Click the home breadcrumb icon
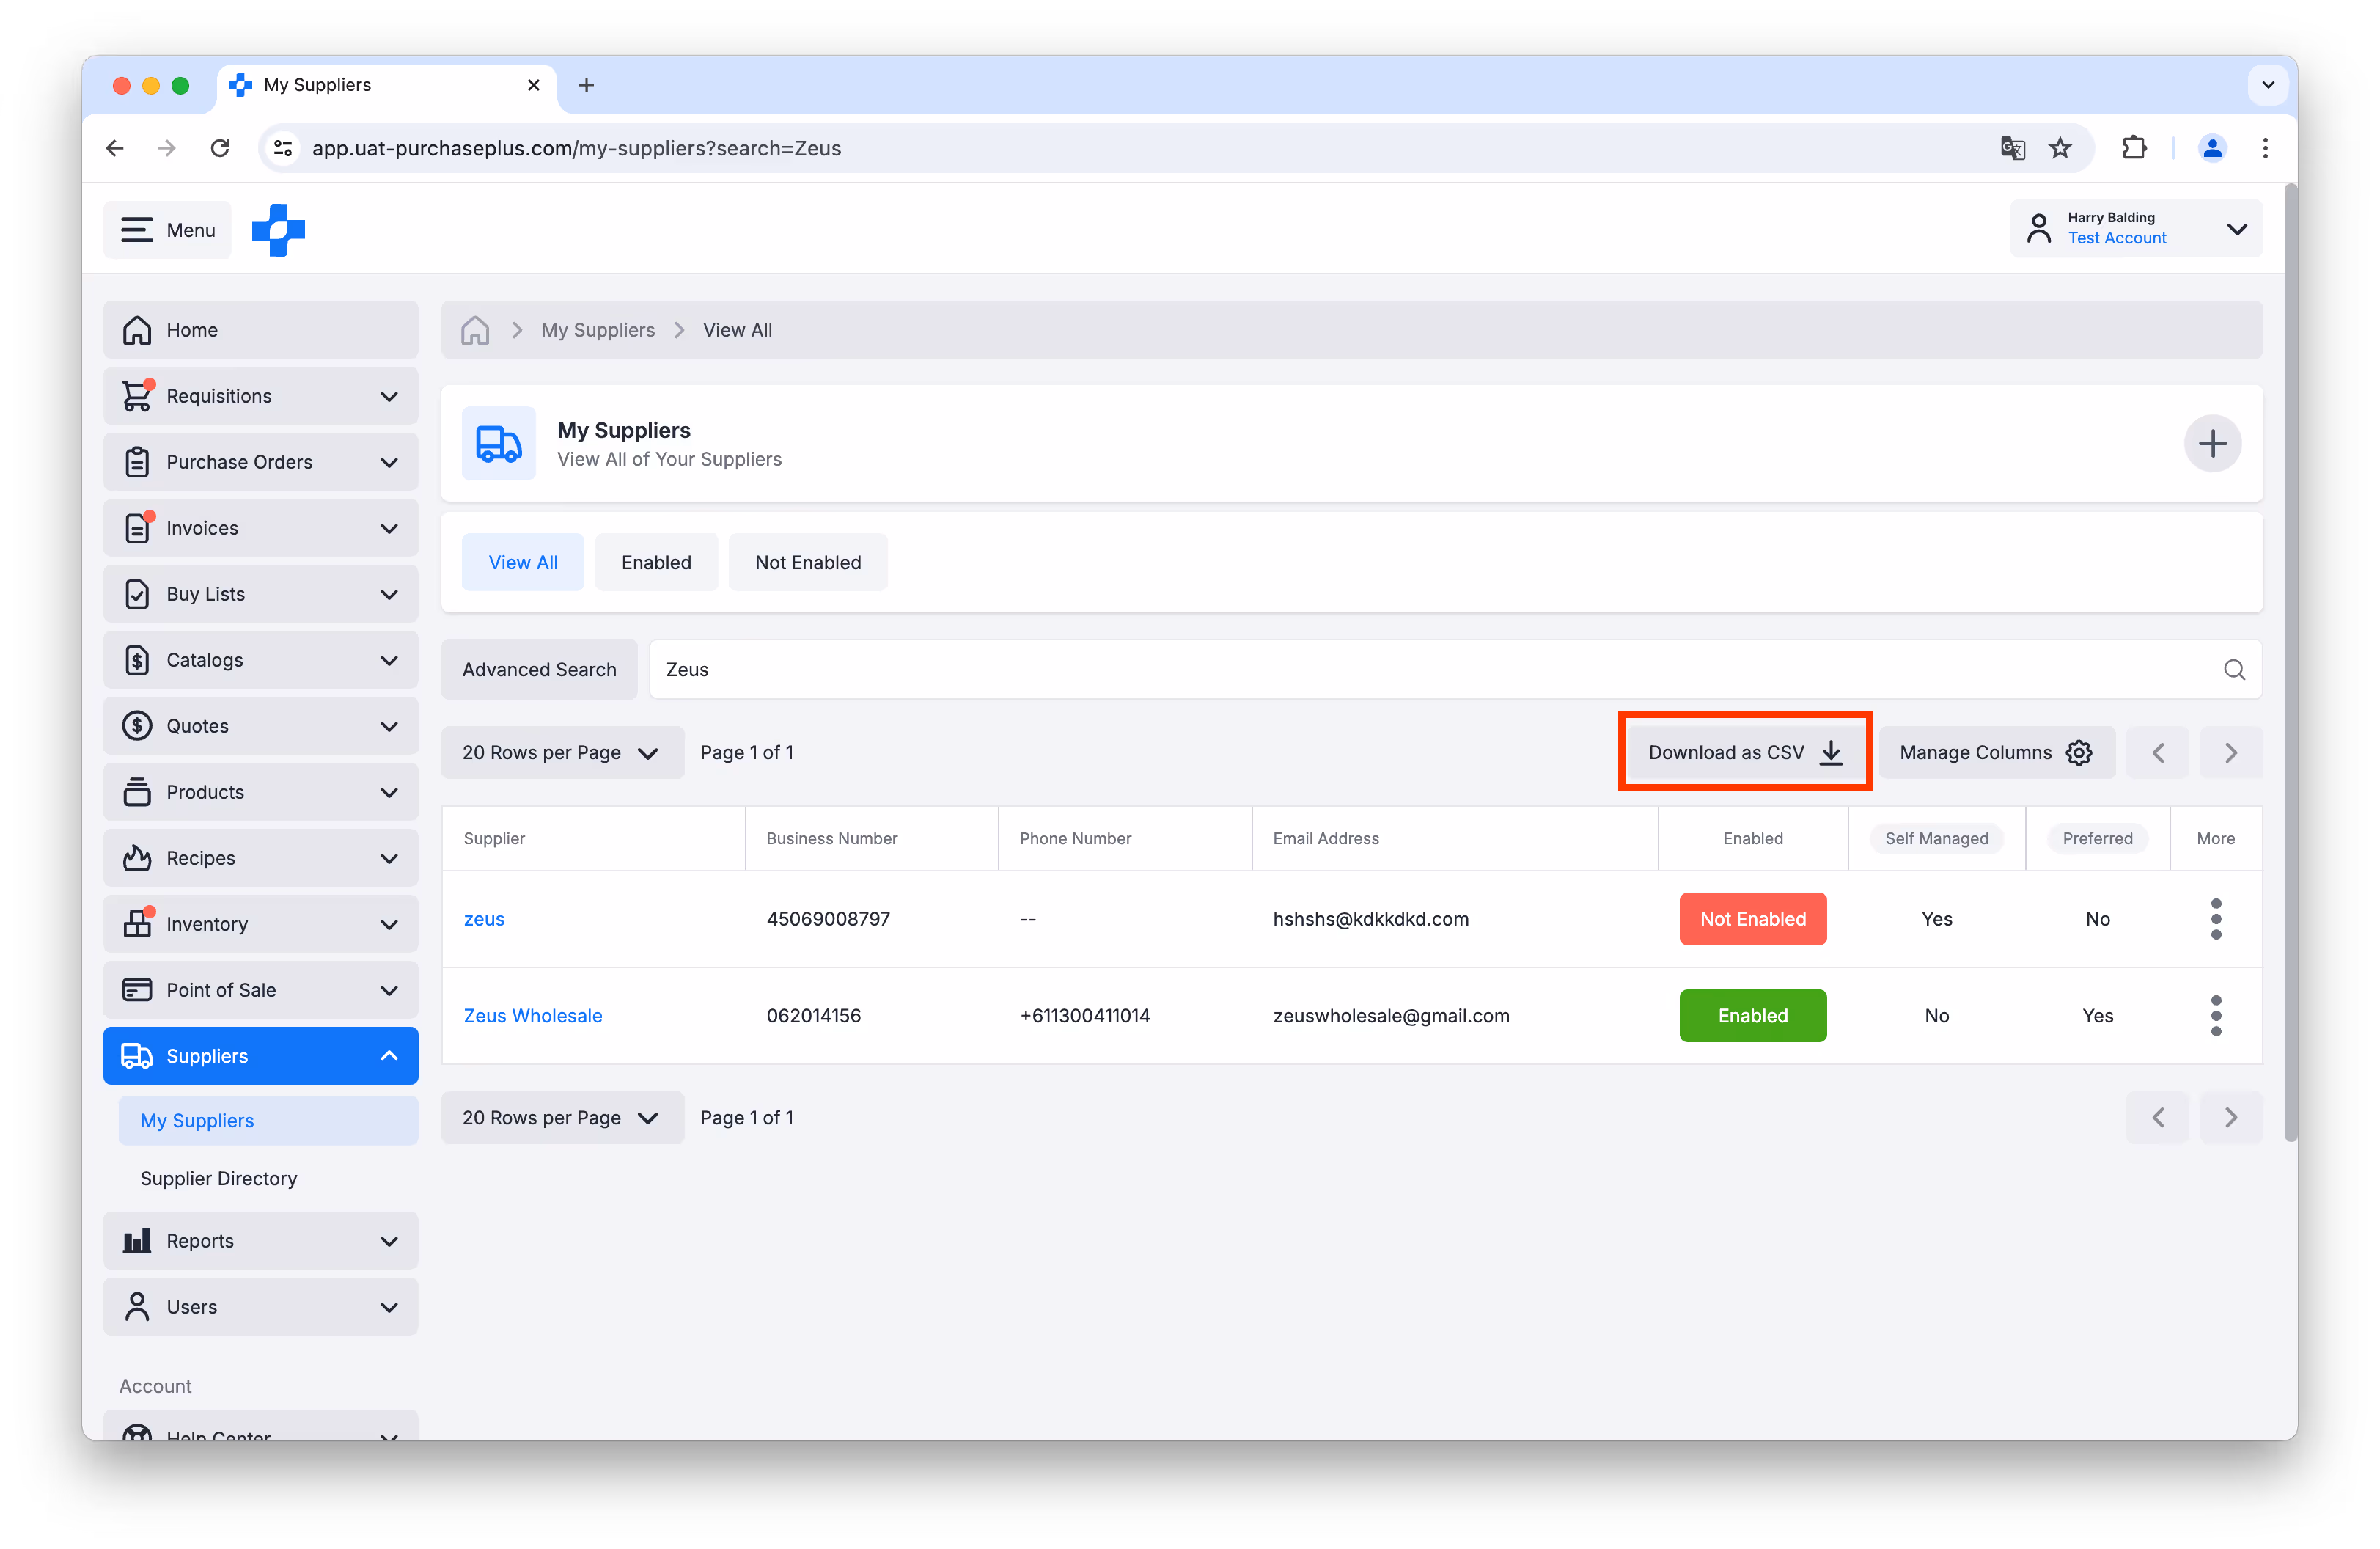Image resolution: width=2380 pixels, height=1549 pixels. 475,330
